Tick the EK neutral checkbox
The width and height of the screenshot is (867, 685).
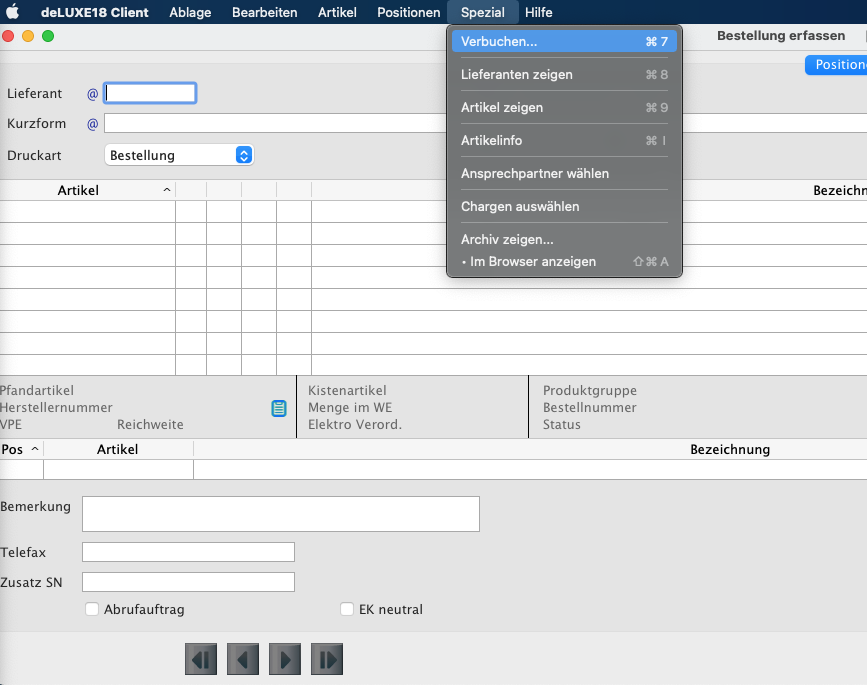(347, 609)
